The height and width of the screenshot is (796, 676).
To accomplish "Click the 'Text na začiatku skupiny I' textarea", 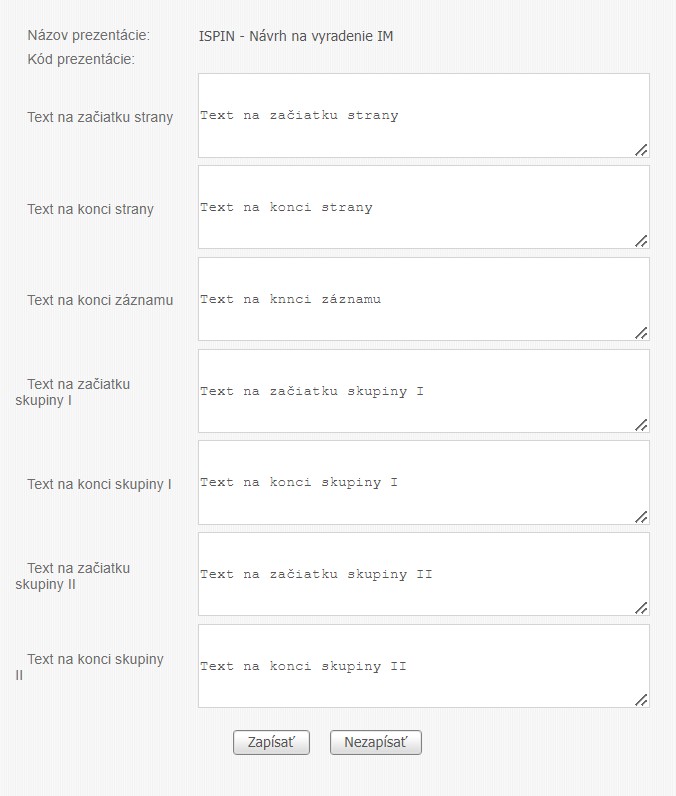I will 423,391.
